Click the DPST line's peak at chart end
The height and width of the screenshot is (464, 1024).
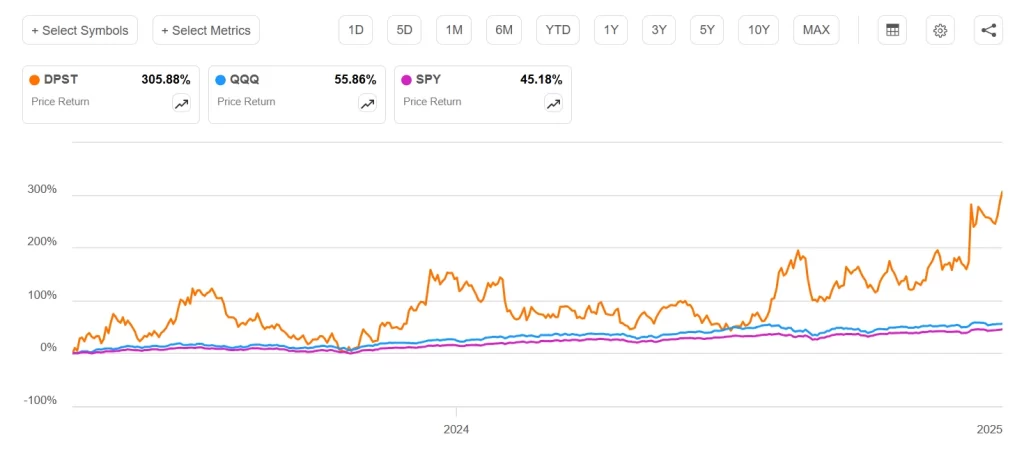pyautogui.click(x=1002, y=192)
